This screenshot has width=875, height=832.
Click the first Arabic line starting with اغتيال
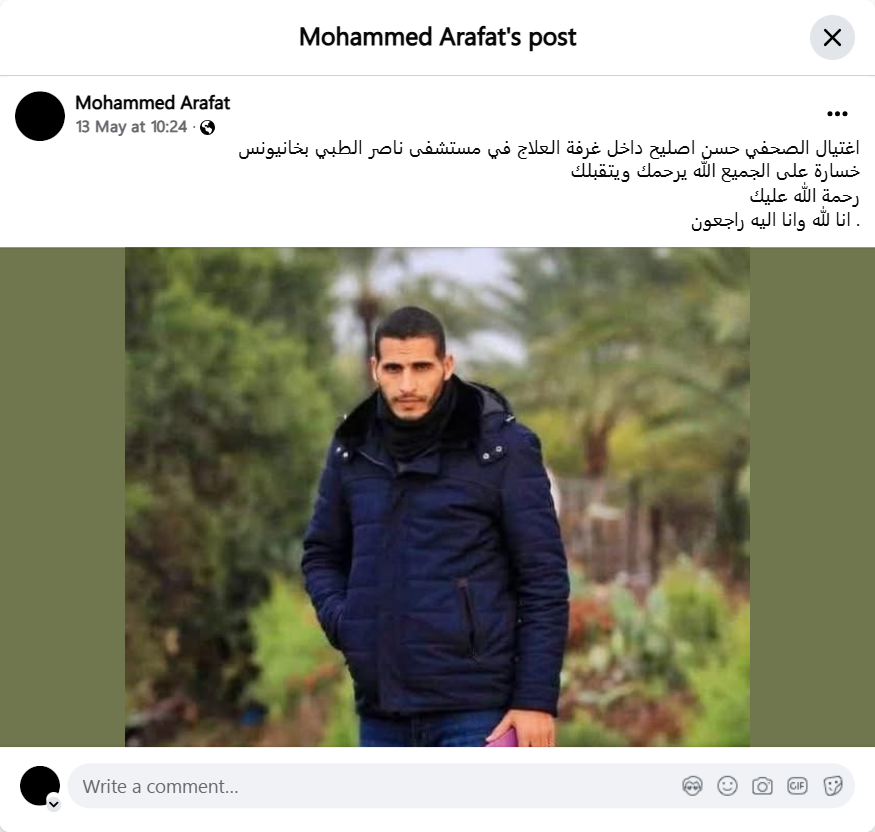tap(549, 148)
